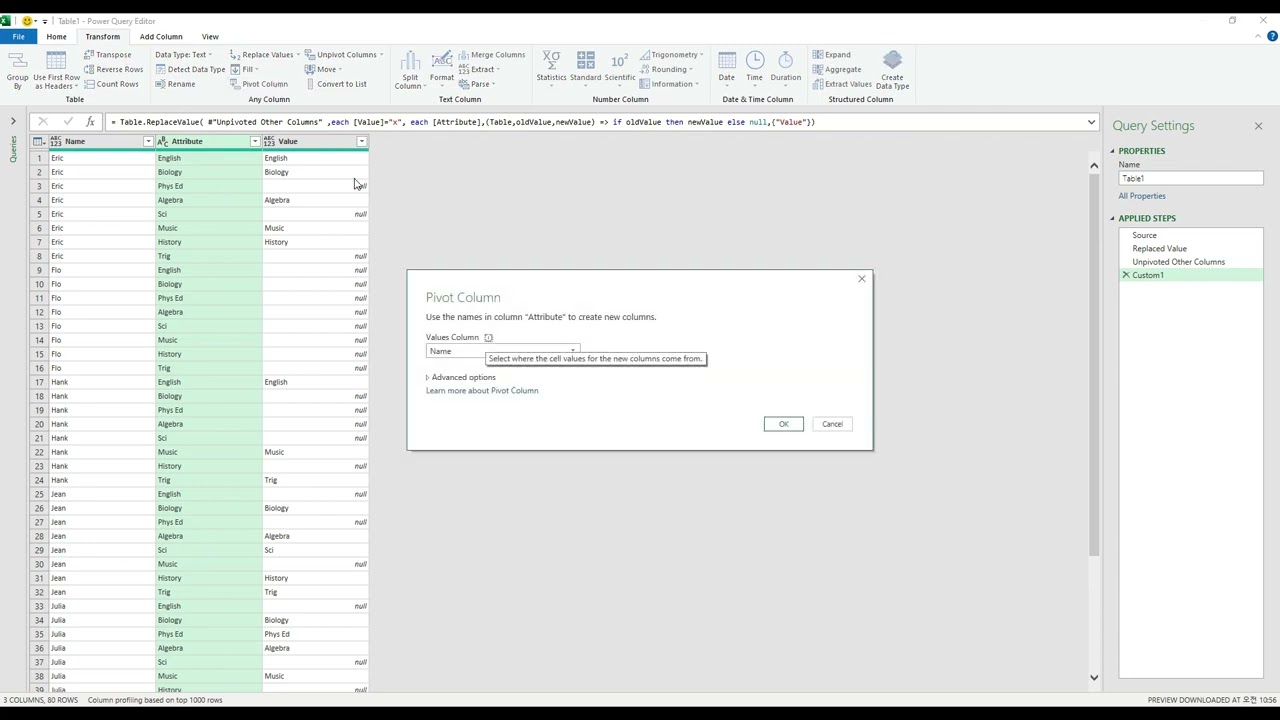Click Convert to List
The width and height of the screenshot is (1280, 720).
[335, 84]
